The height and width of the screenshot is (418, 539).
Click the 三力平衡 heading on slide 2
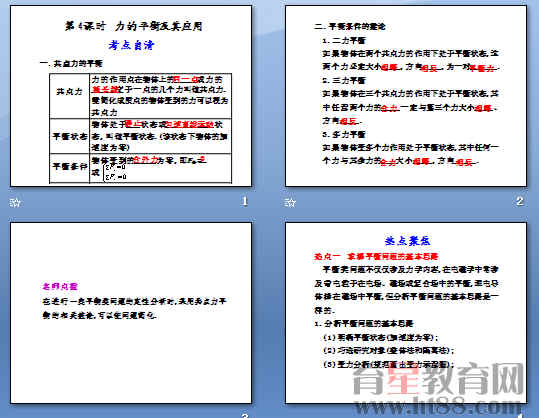pos(344,80)
